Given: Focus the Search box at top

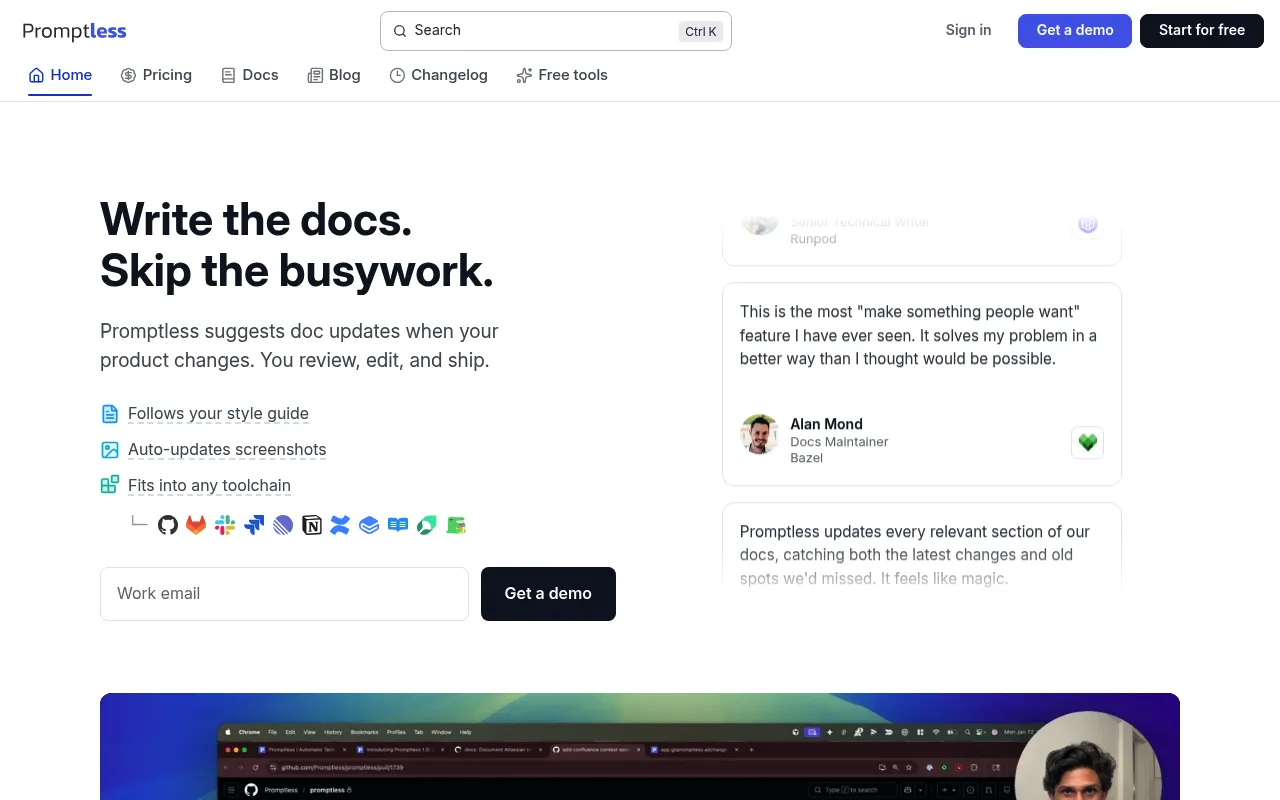Looking at the screenshot, I should coord(556,31).
